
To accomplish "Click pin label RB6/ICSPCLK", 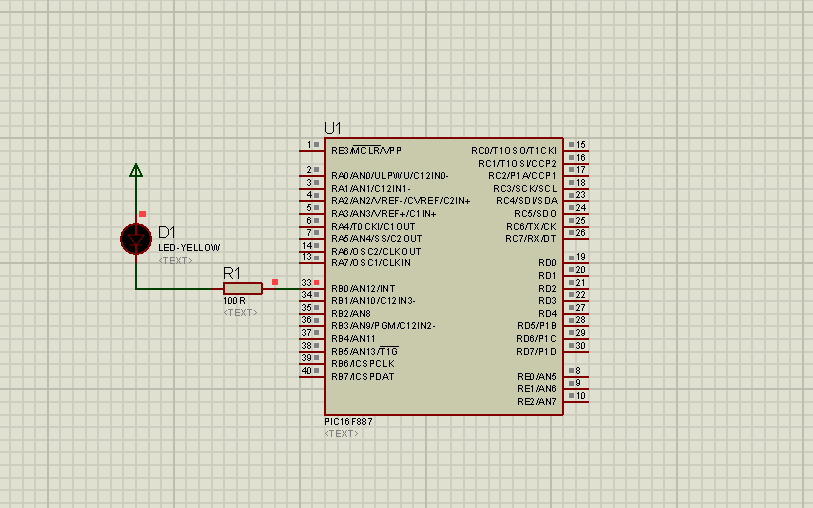I will click(363, 363).
